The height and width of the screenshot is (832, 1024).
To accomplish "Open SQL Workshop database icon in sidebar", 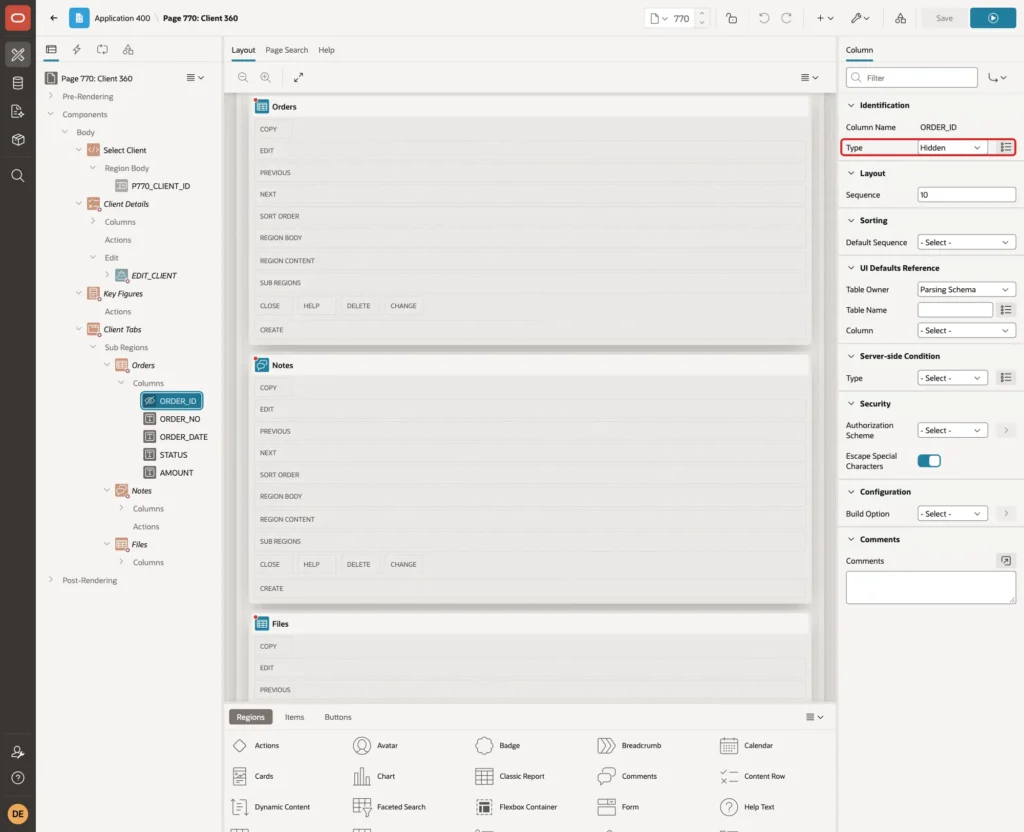I will coord(18,83).
